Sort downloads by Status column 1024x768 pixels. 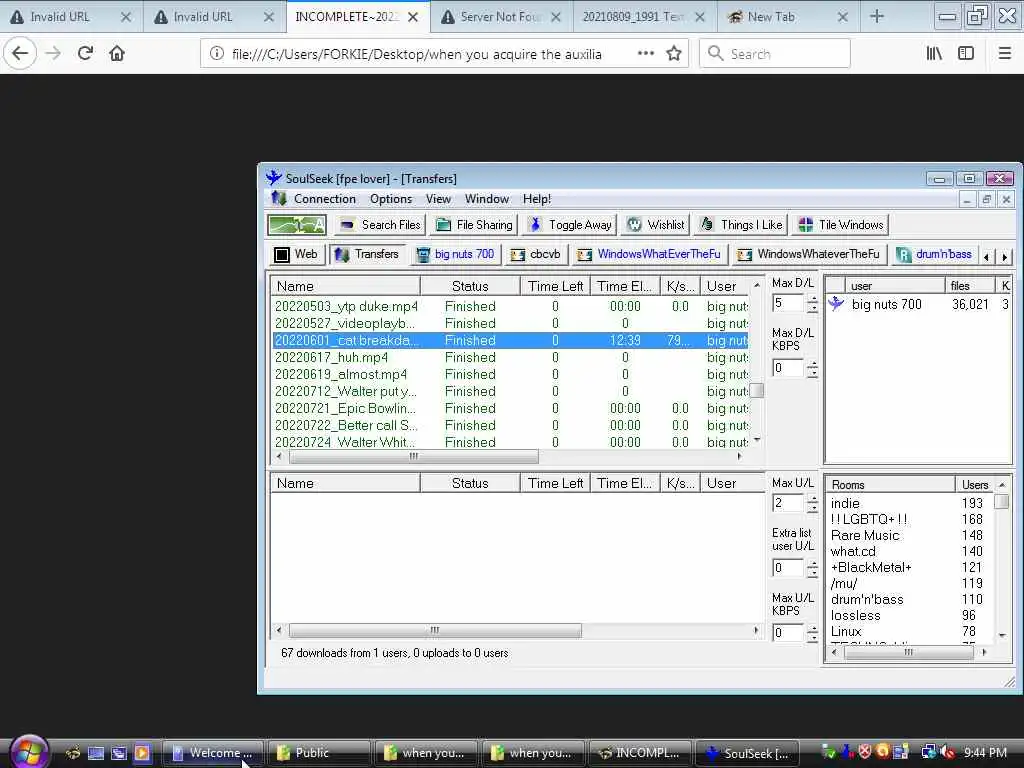[470, 286]
